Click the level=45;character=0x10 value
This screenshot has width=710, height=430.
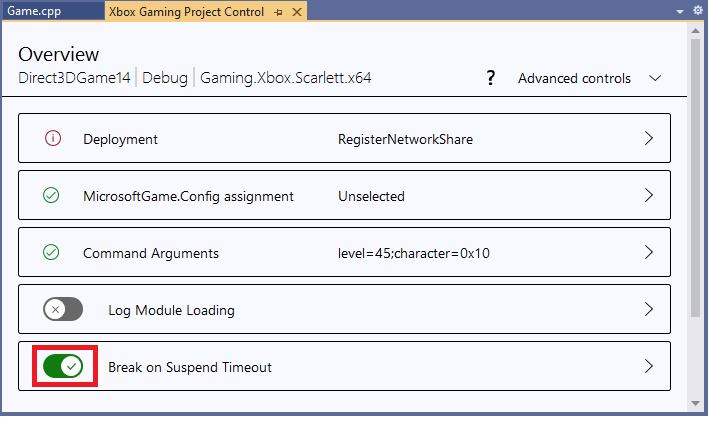[414, 253]
